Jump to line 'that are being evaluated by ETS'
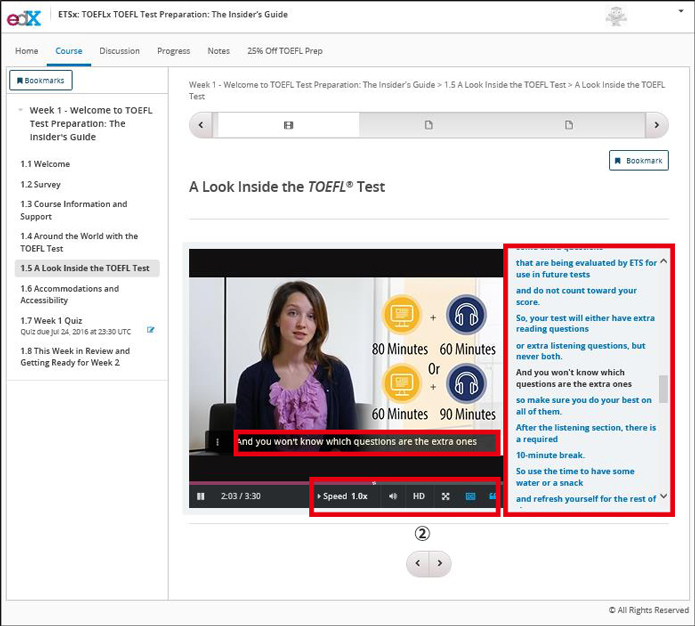Screen dimensions: 695x626 (586, 269)
